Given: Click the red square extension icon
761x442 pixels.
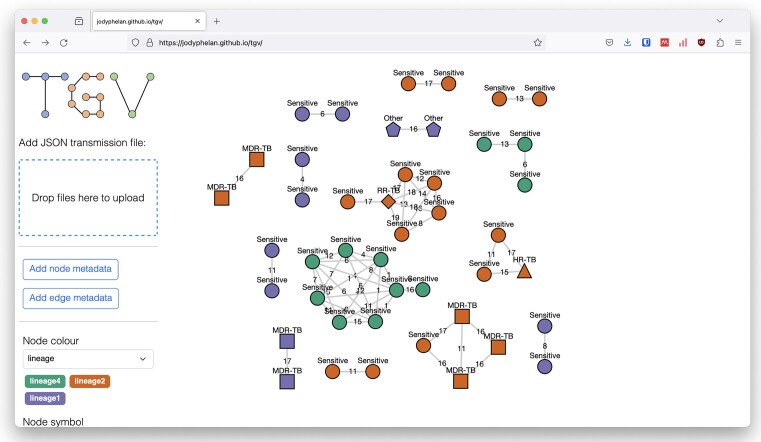Looking at the screenshot, I should 664,43.
